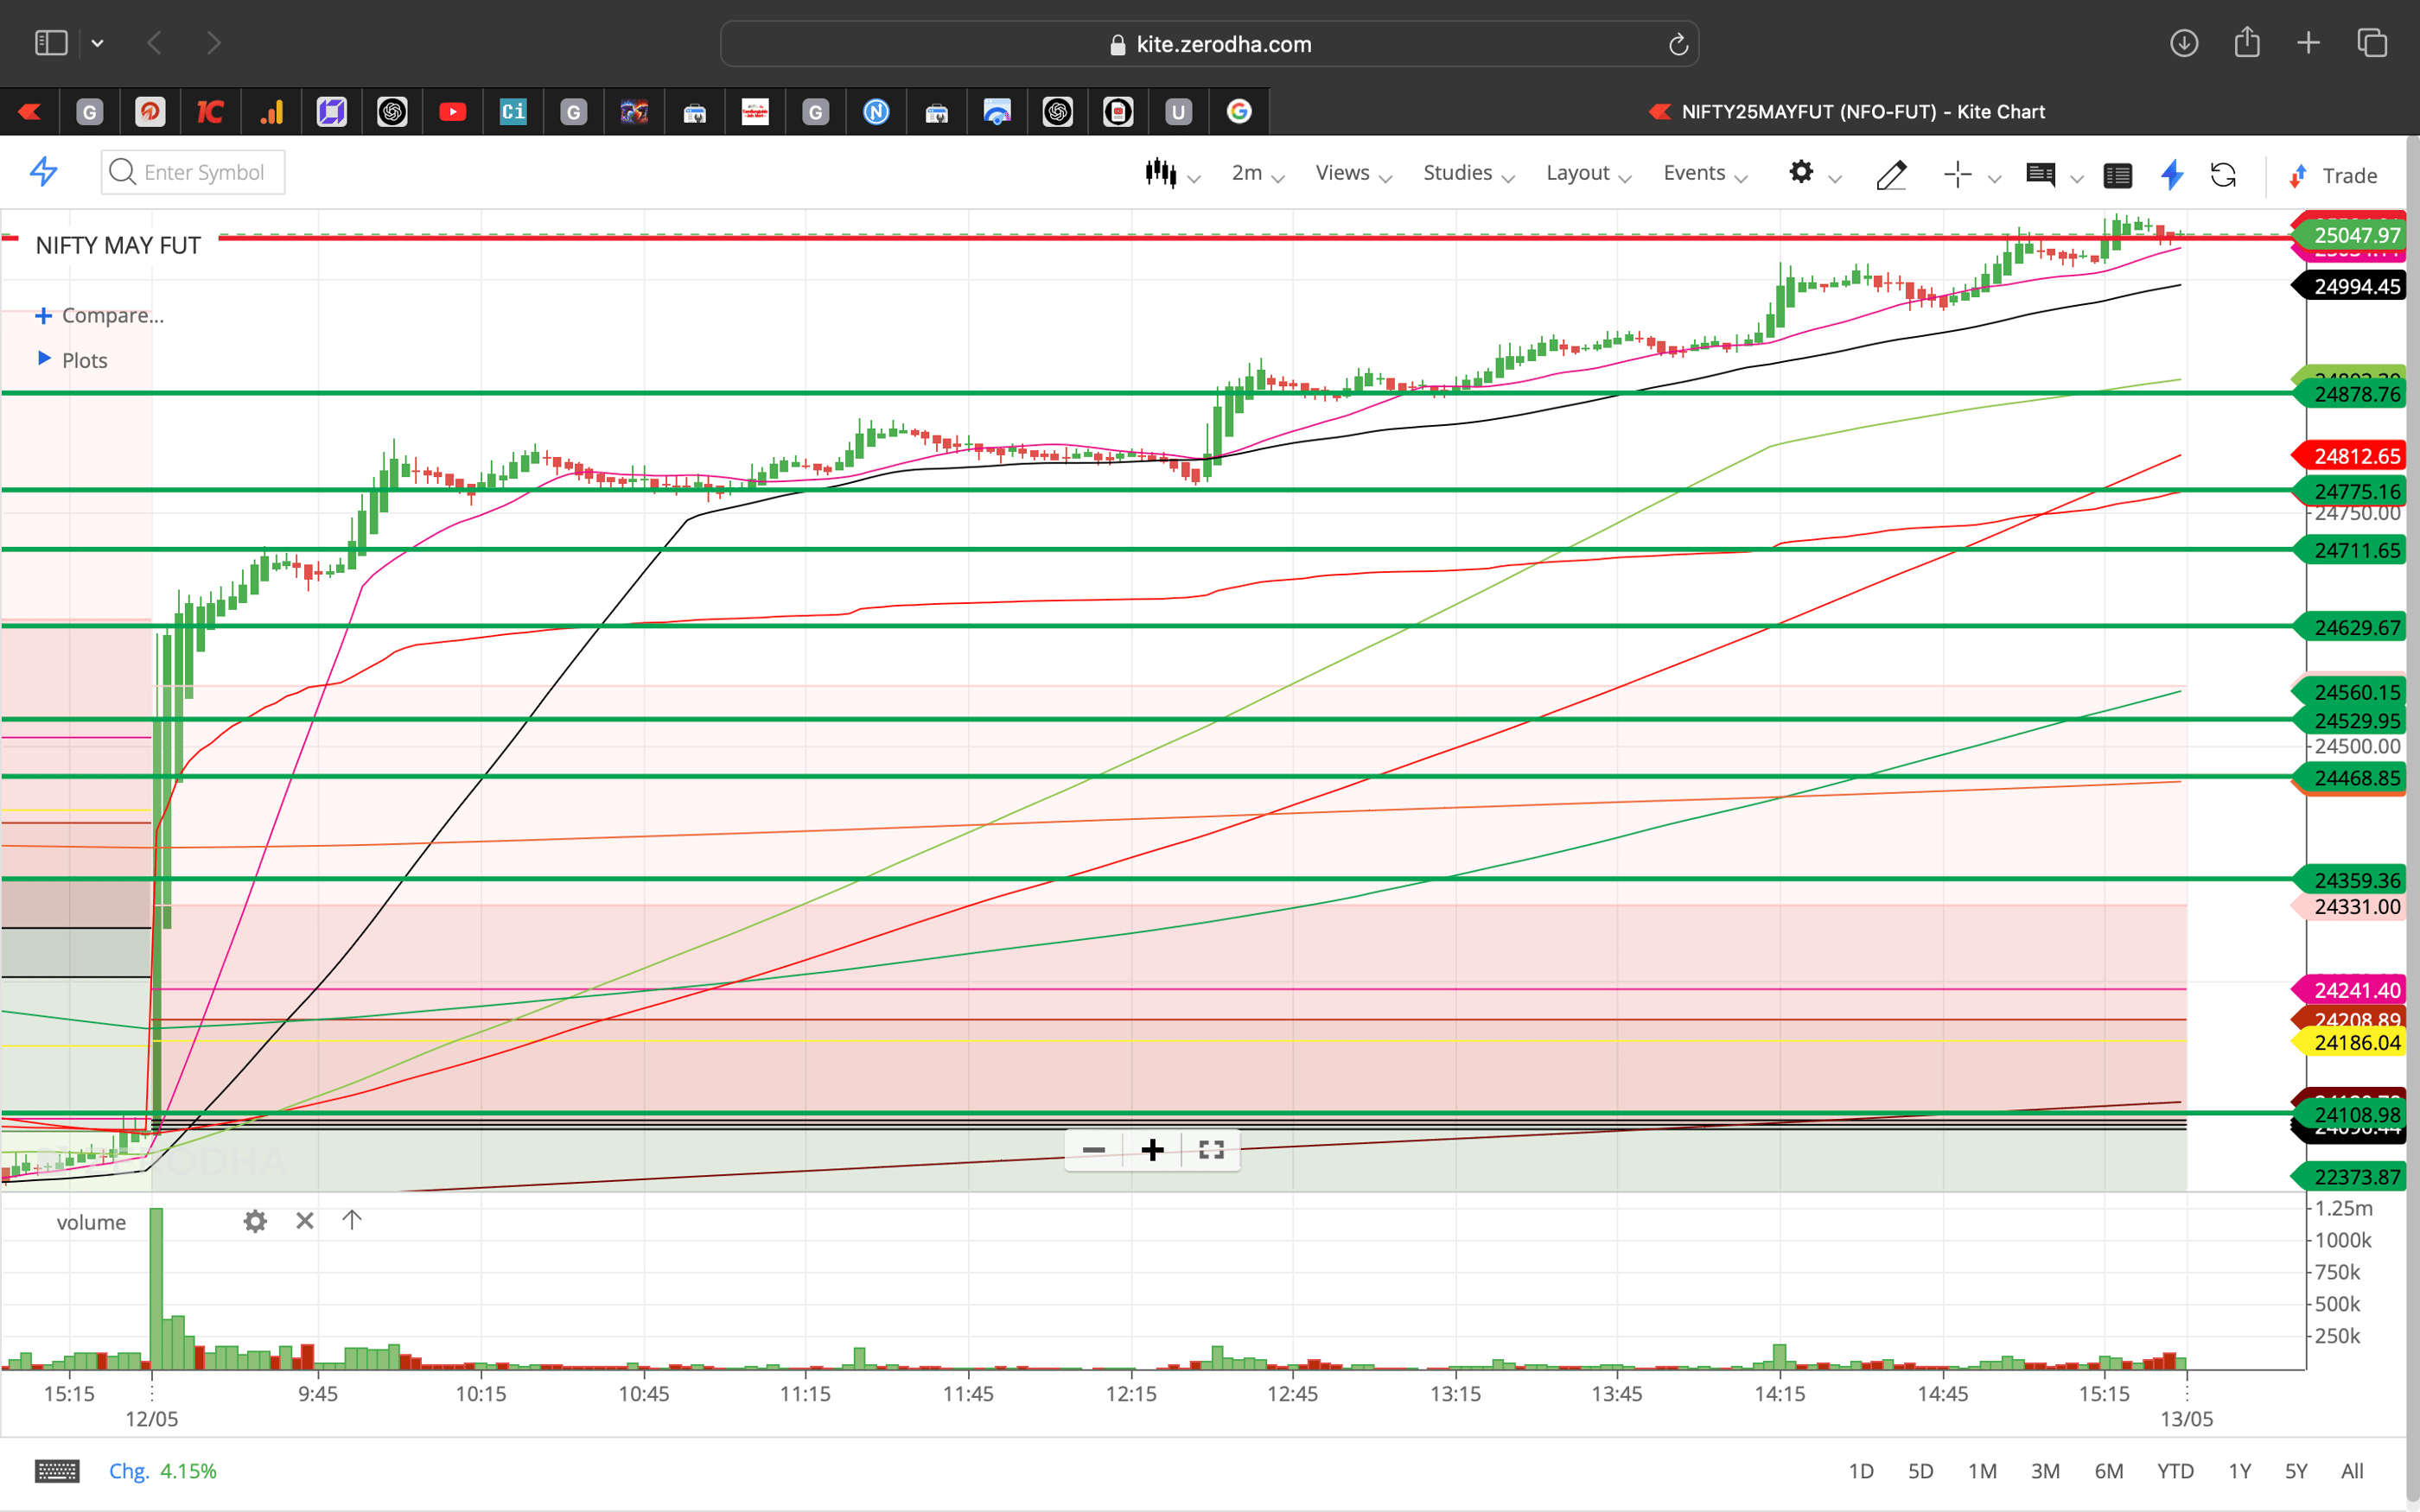Toggle the crosshair cursor tool
Screen dimensions: 2420x1512
tap(1956, 174)
